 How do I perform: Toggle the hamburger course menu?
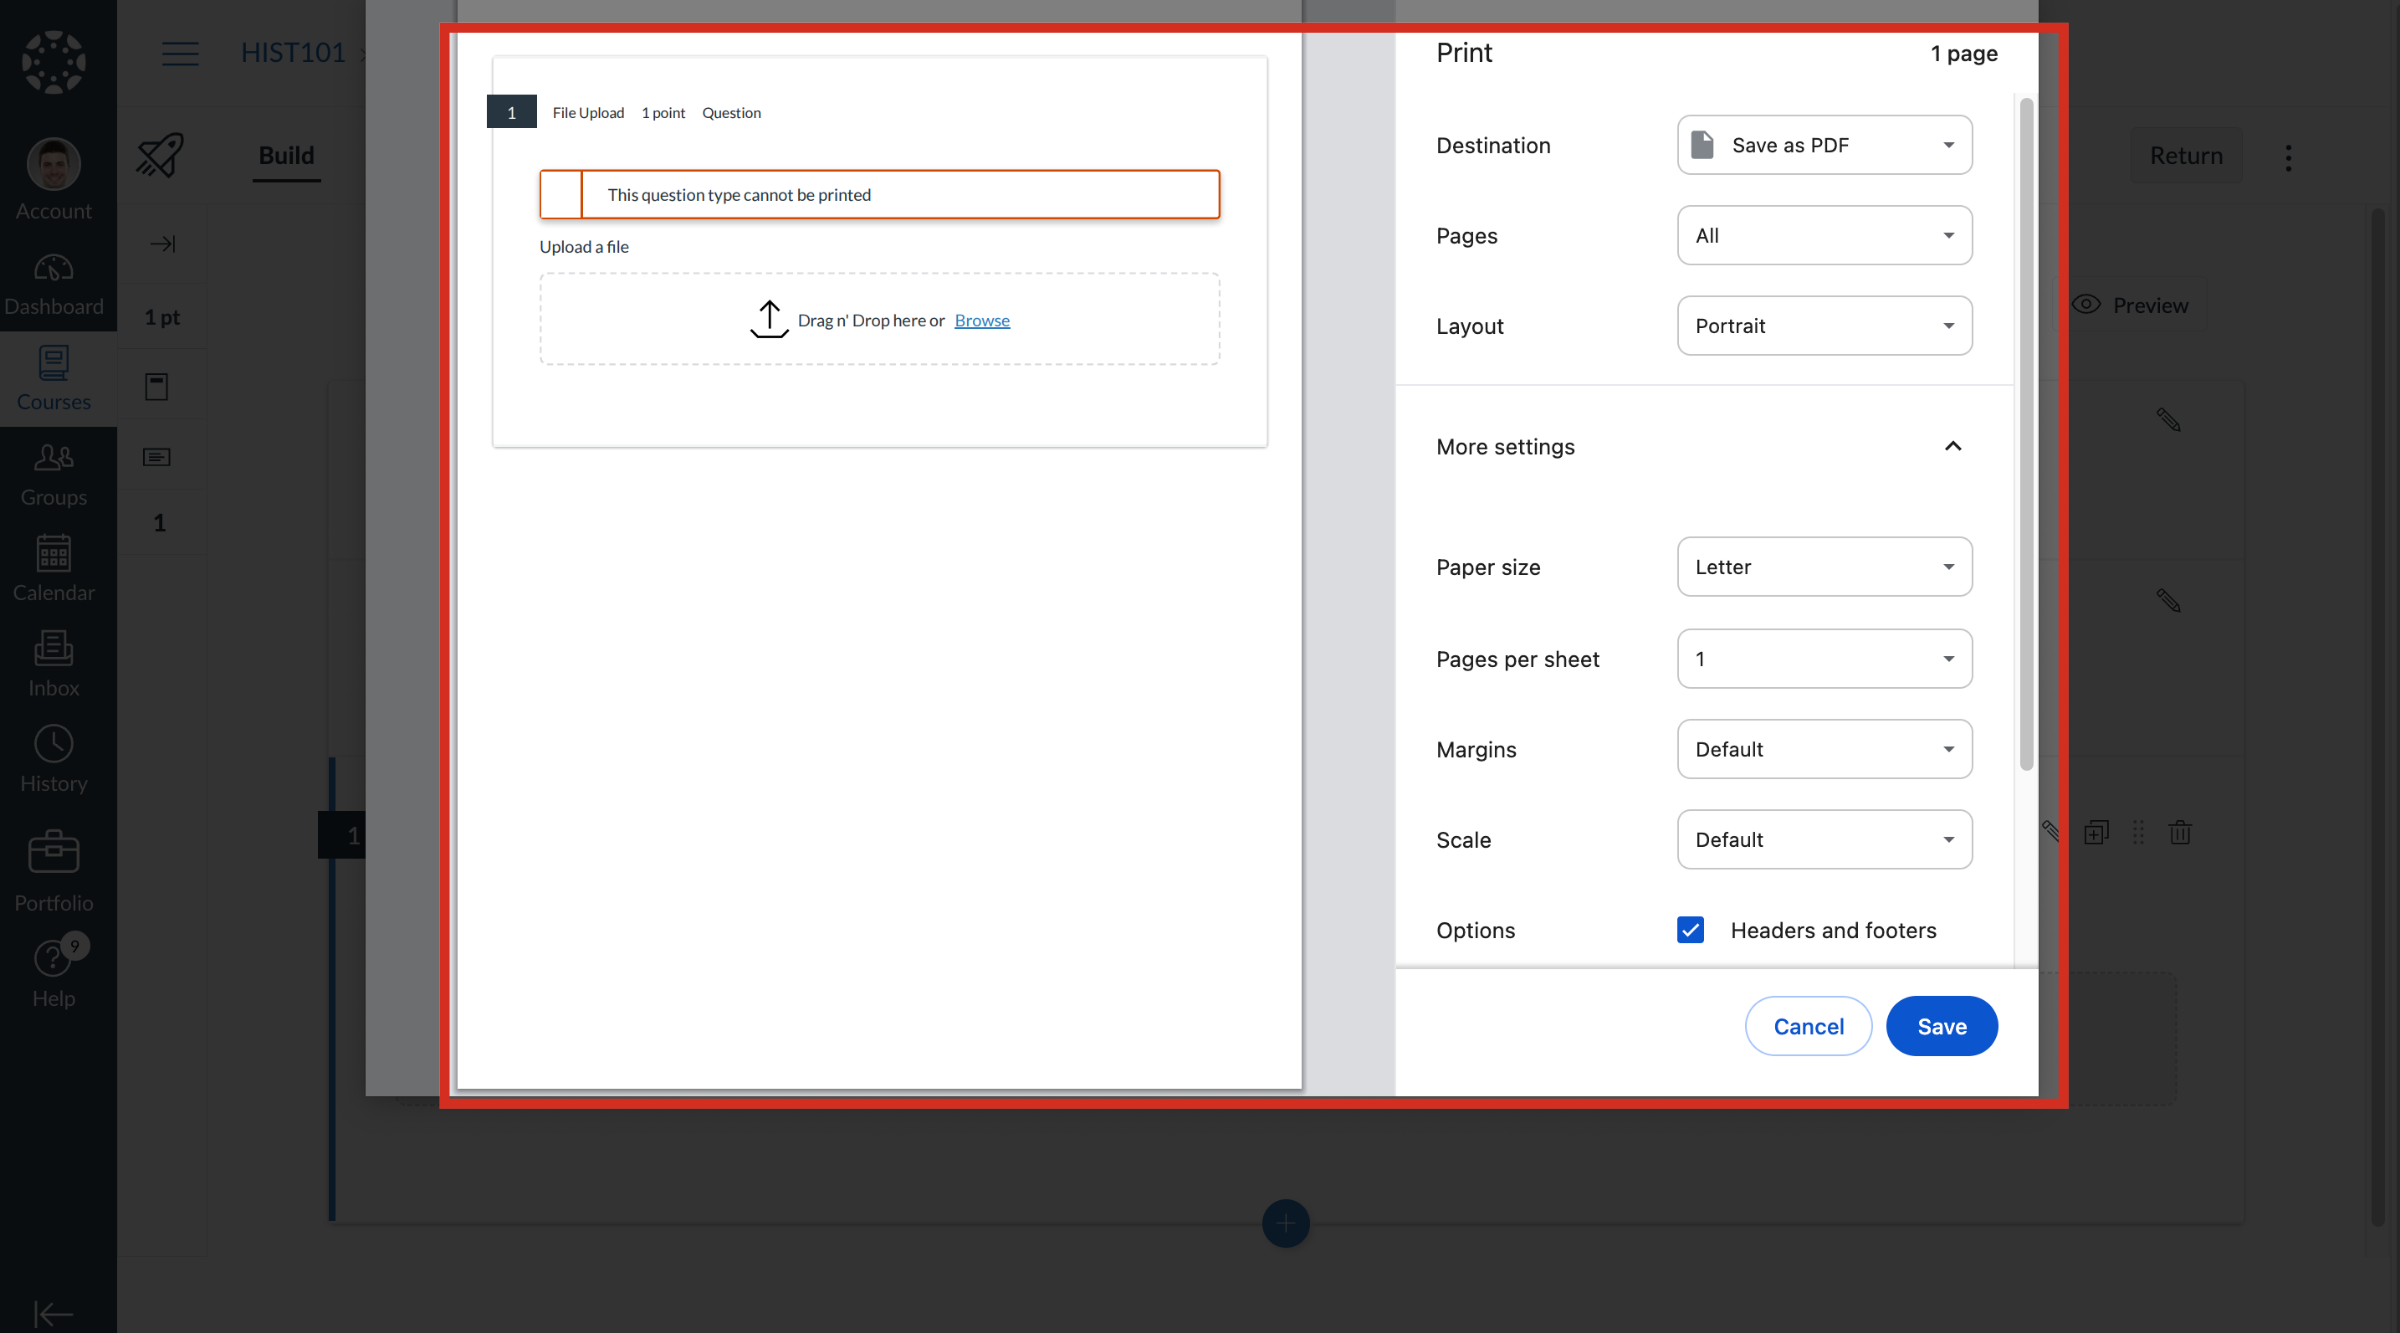click(x=180, y=53)
